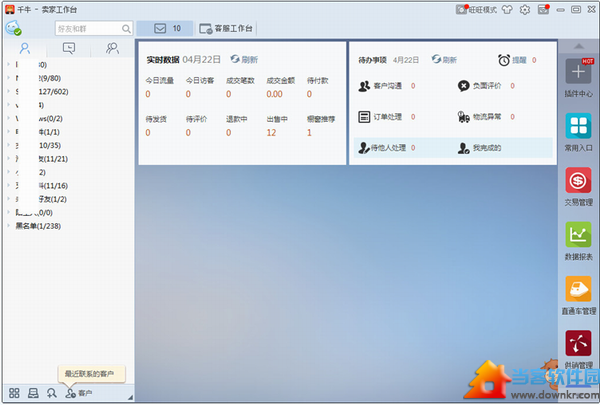Click the four-squares apps icon at bottom left
The height and width of the screenshot is (405, 600).
14,393
